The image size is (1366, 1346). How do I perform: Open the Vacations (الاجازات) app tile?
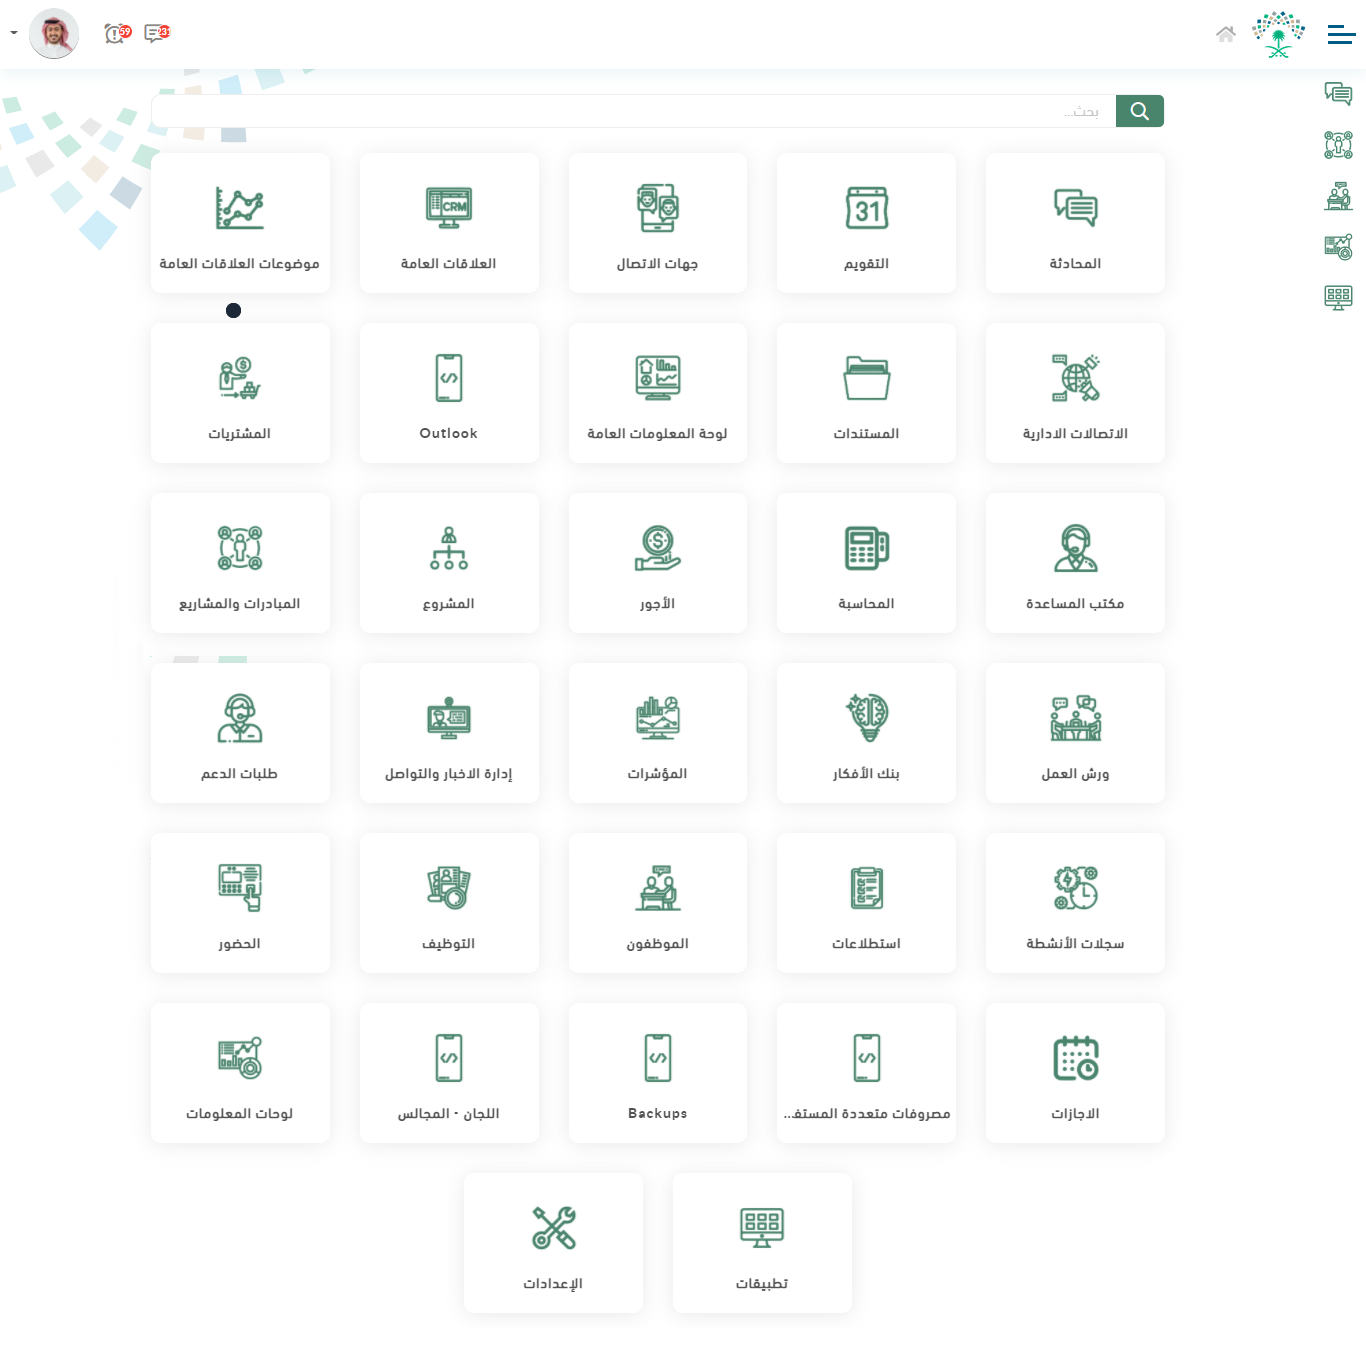(1075, 1073)
